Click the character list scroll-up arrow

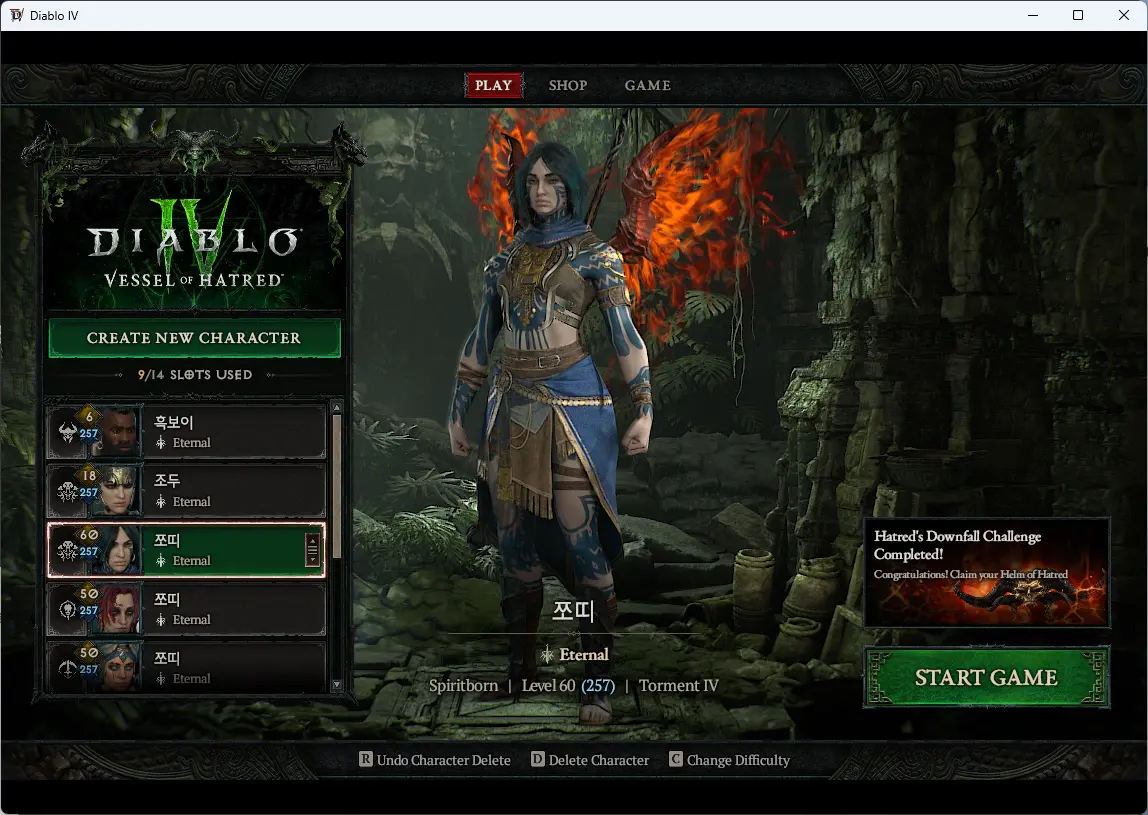tap(337, 407)
